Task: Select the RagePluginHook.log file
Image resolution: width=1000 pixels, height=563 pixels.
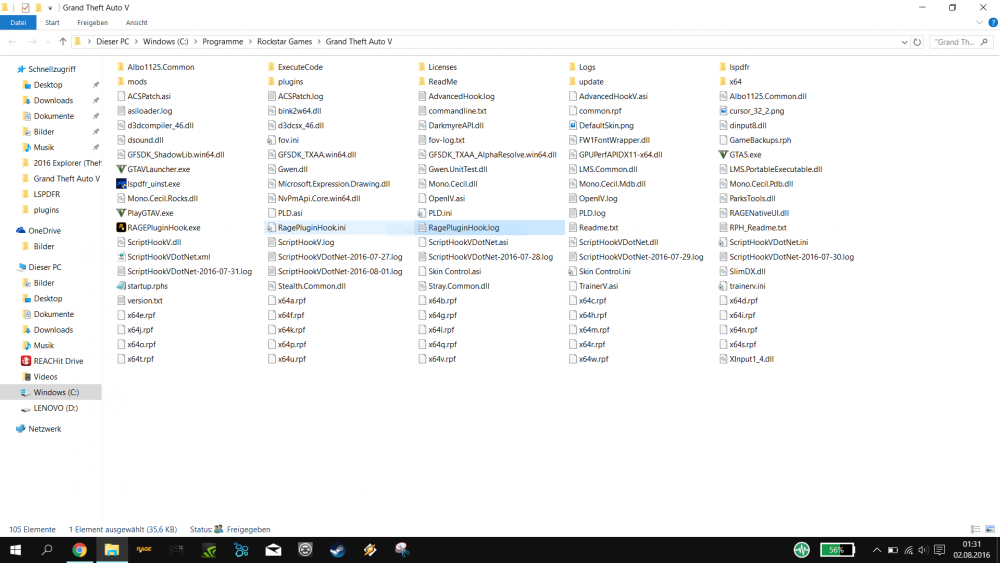Action: 490,228
